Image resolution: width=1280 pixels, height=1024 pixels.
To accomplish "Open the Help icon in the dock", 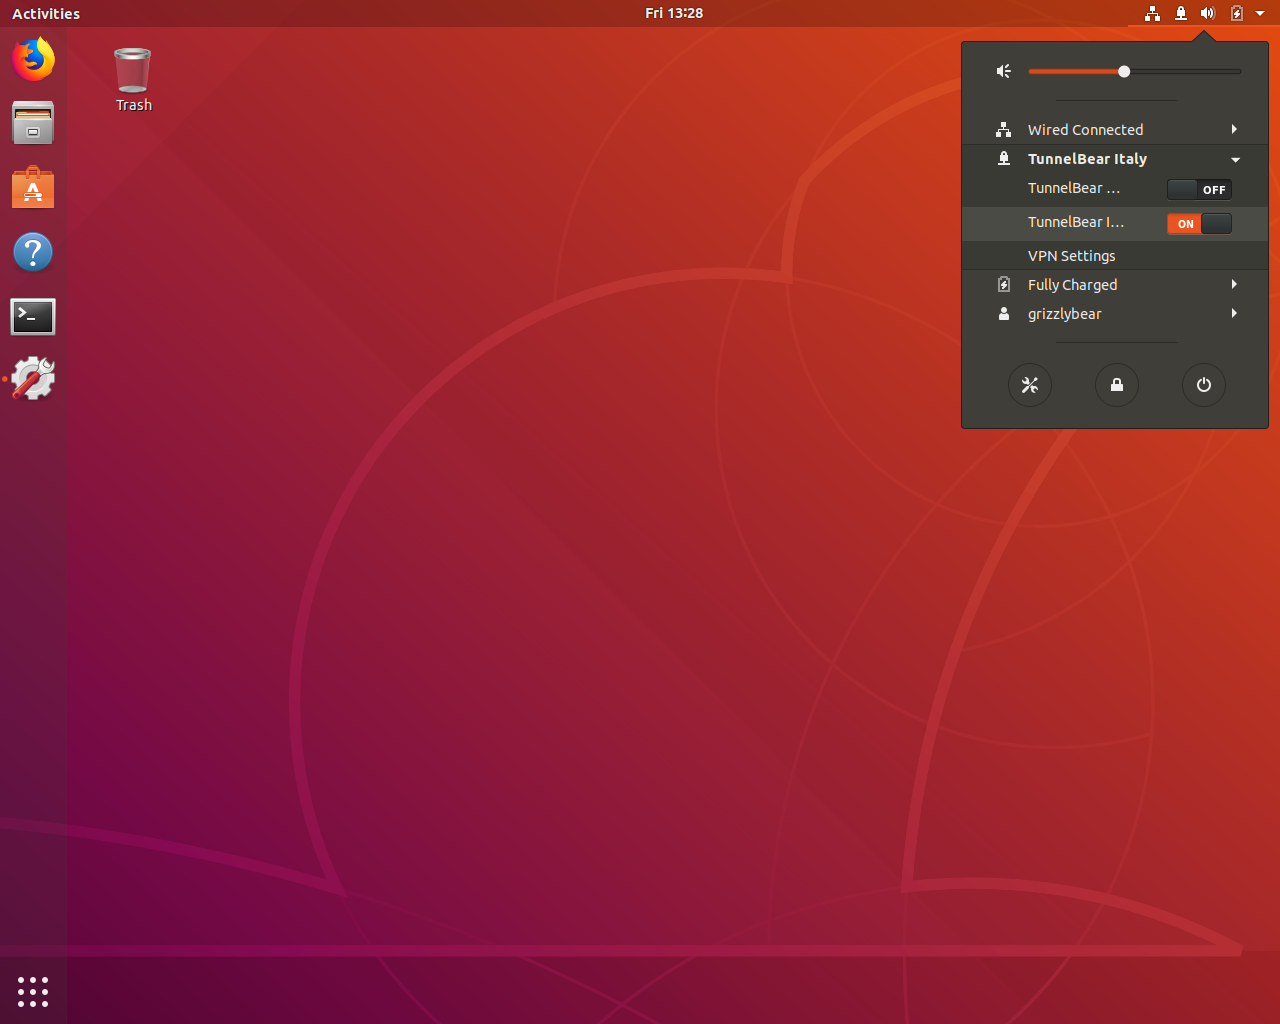I will click(x=33, y=252).
